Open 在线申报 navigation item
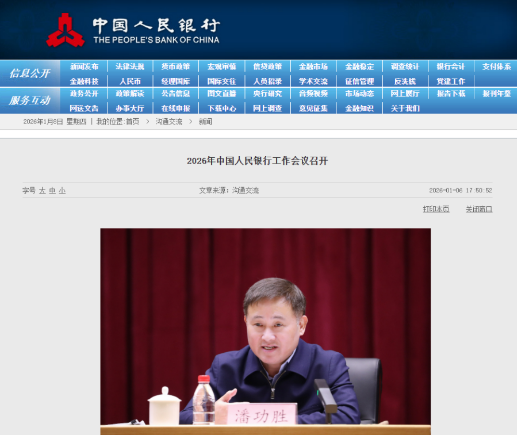 [x=176, y=108]
